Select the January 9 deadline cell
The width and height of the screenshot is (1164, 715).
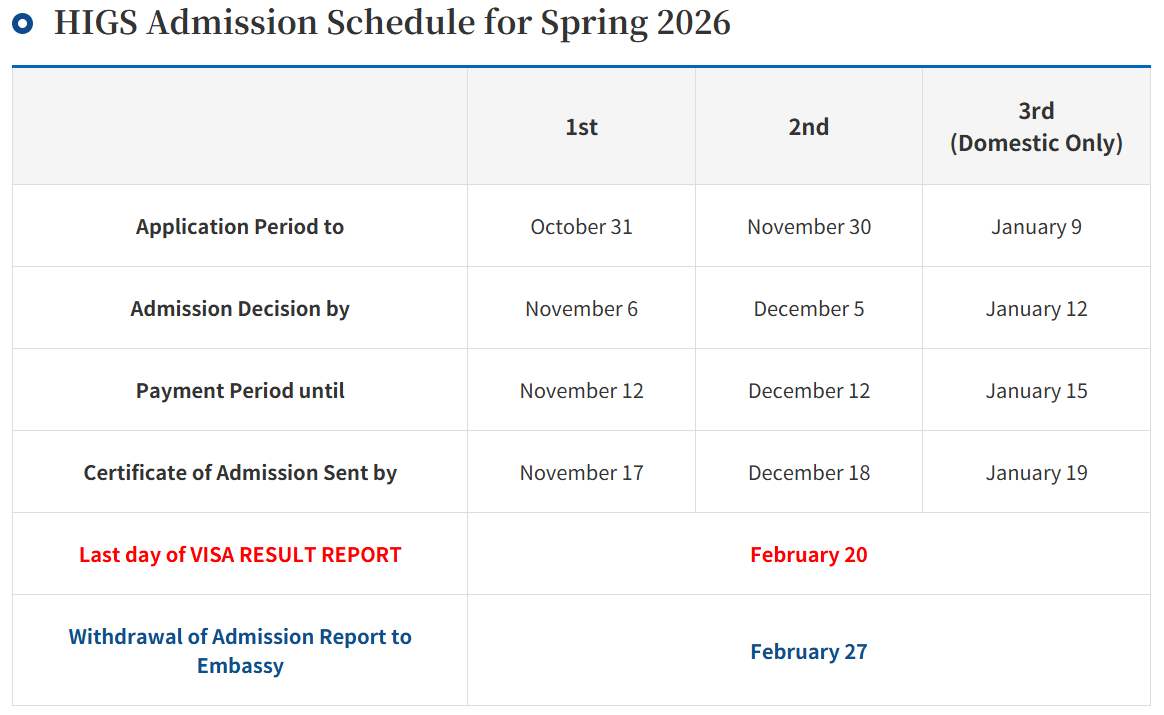point(1036,227)
